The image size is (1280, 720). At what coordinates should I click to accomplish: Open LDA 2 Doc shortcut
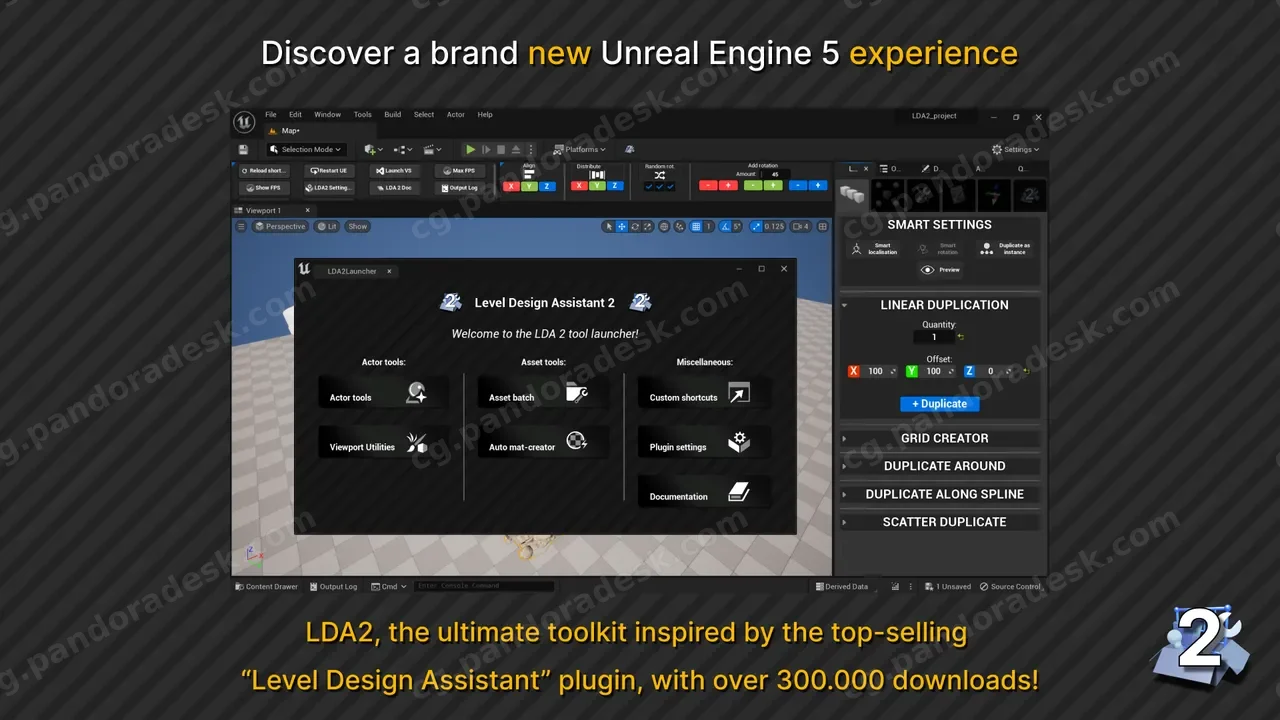point(394,187)
